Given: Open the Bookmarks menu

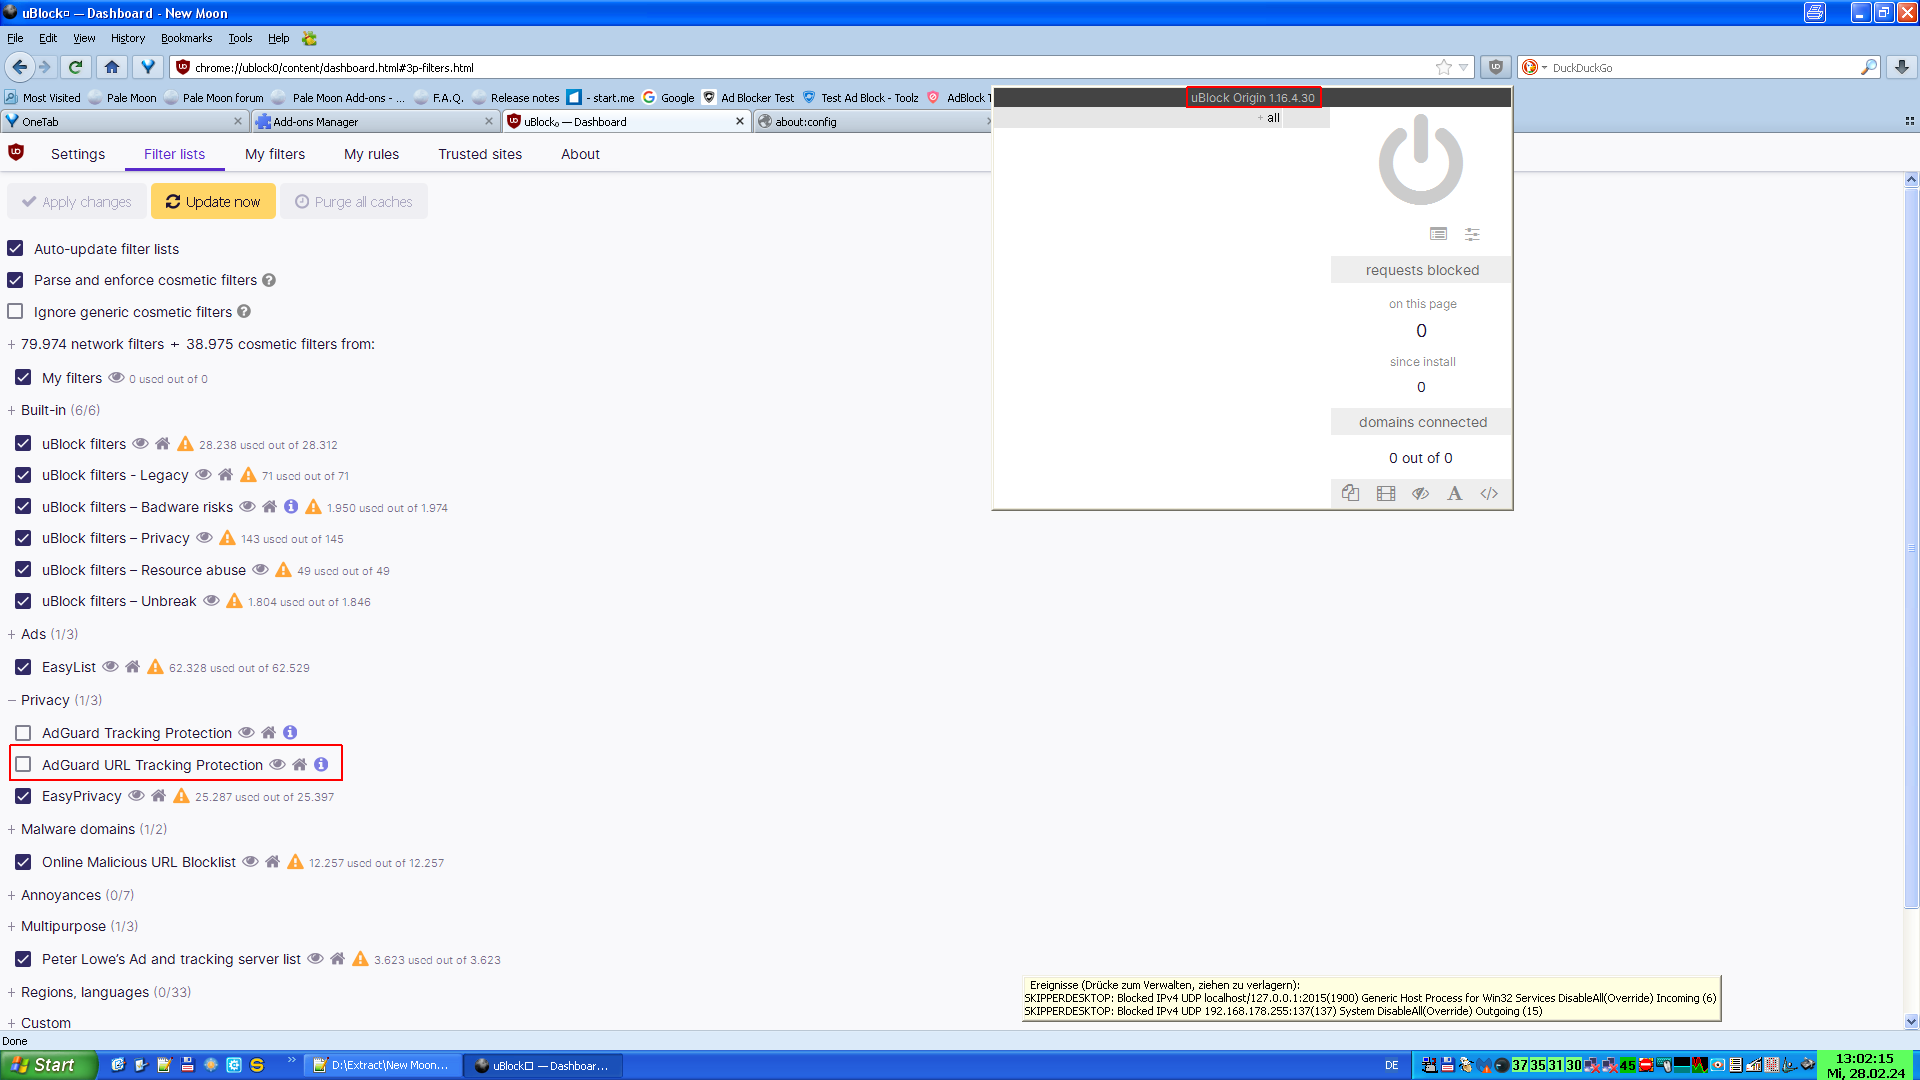Looking at the screenshot, I should [186, 38].
